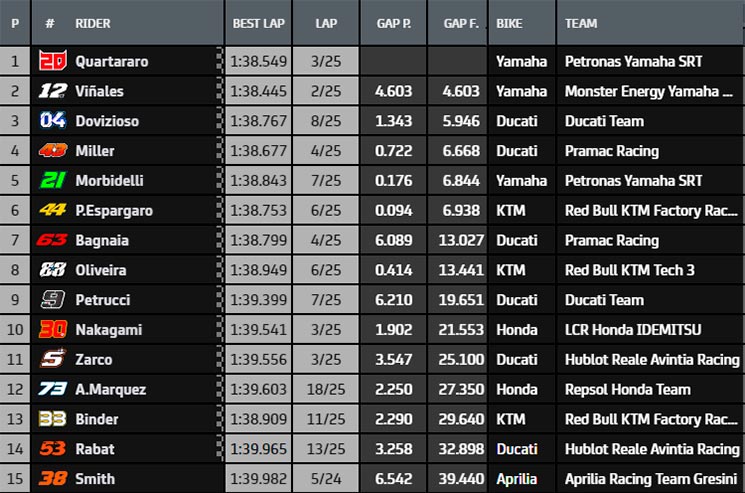Open rider name Petrucci
This screenshot has width=745, height=493.
pos(103,300)
